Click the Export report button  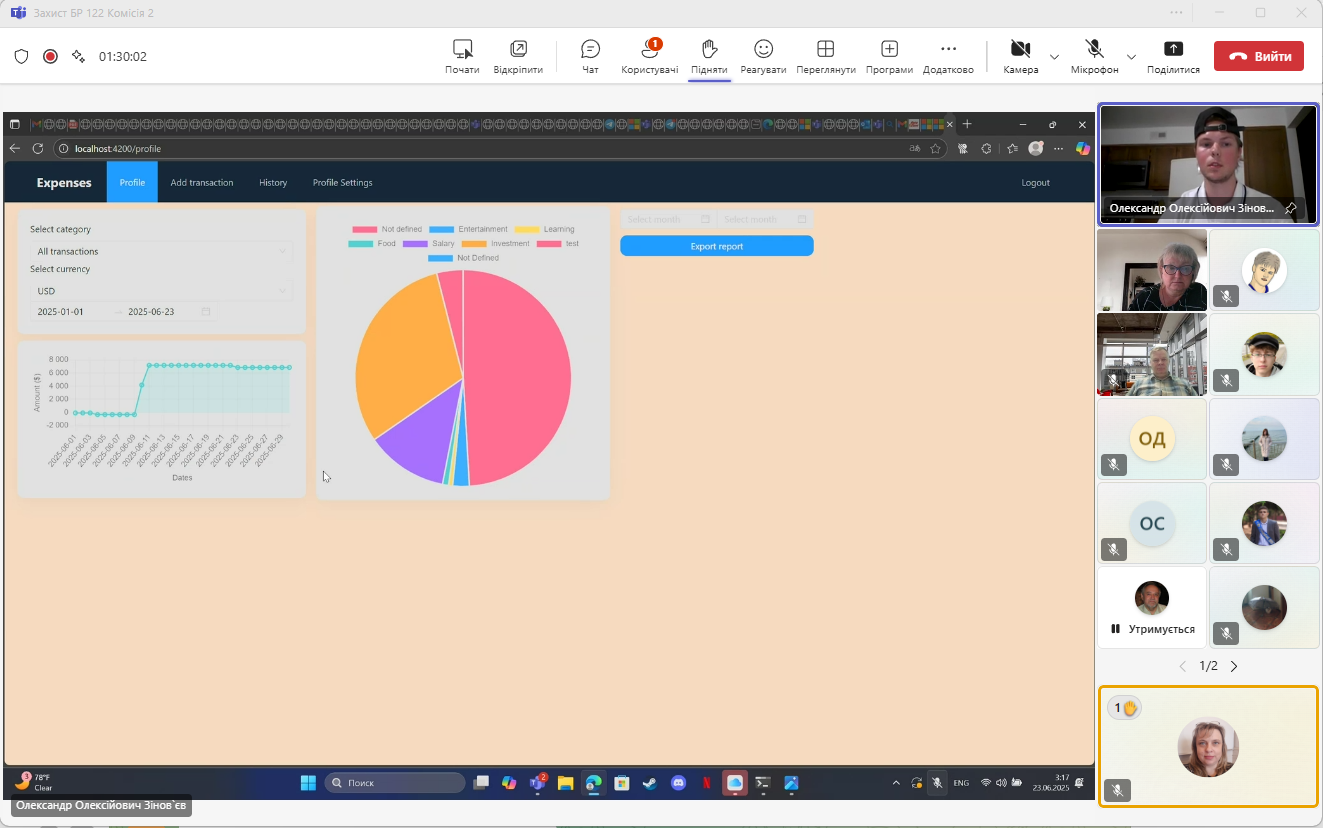tap(717, 246)
